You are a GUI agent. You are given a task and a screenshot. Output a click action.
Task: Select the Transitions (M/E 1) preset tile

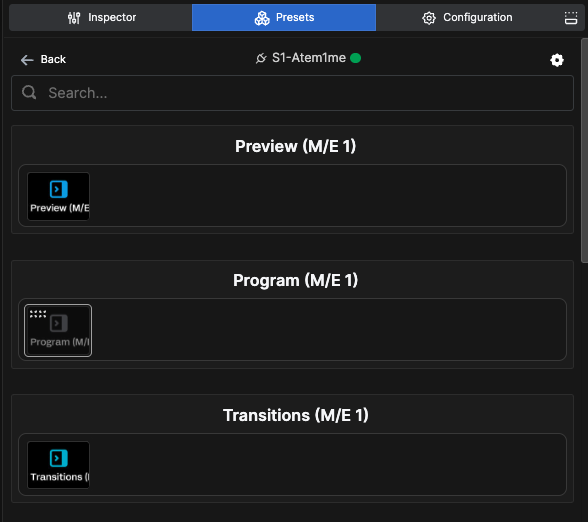[x=58, y=465]
